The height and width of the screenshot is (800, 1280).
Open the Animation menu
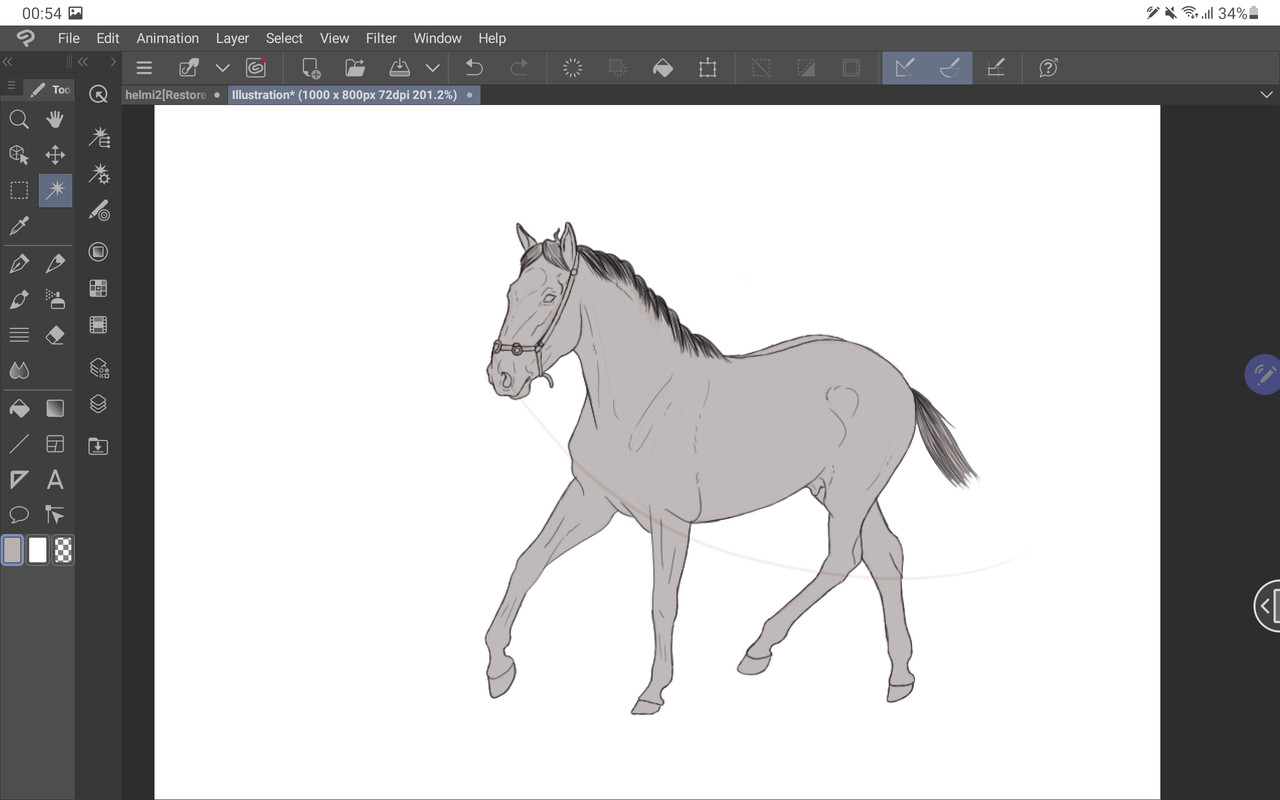coord(168,38)
